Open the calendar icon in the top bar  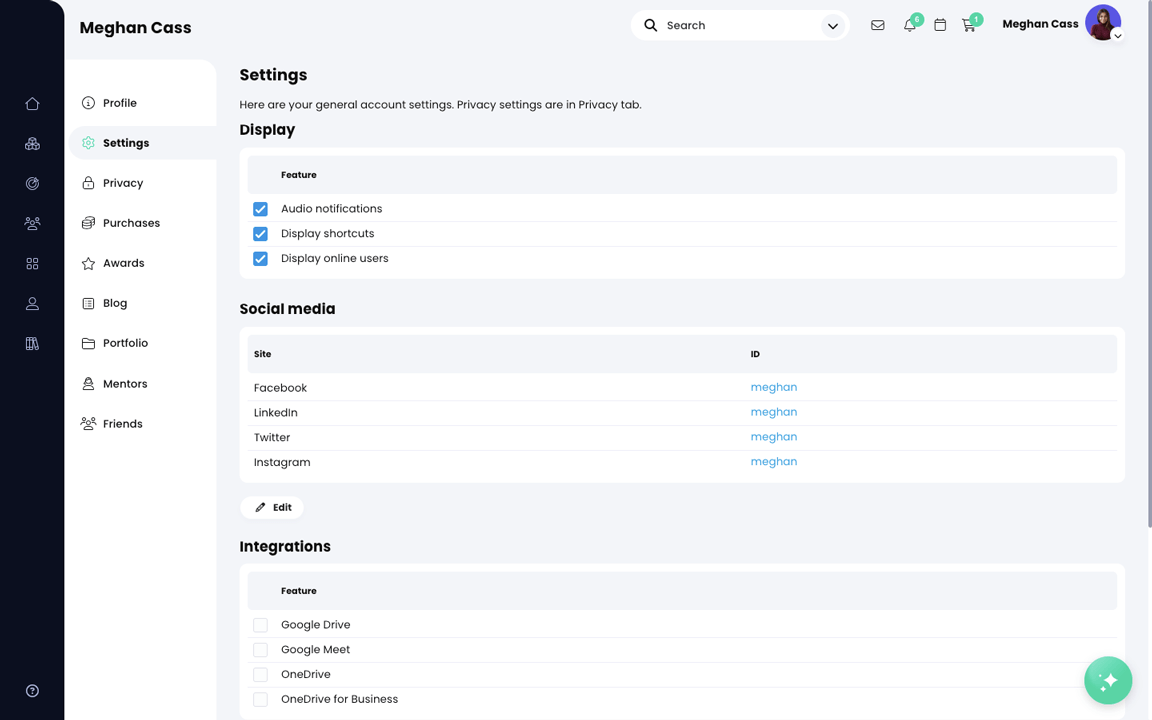click(x=940, y=25)
